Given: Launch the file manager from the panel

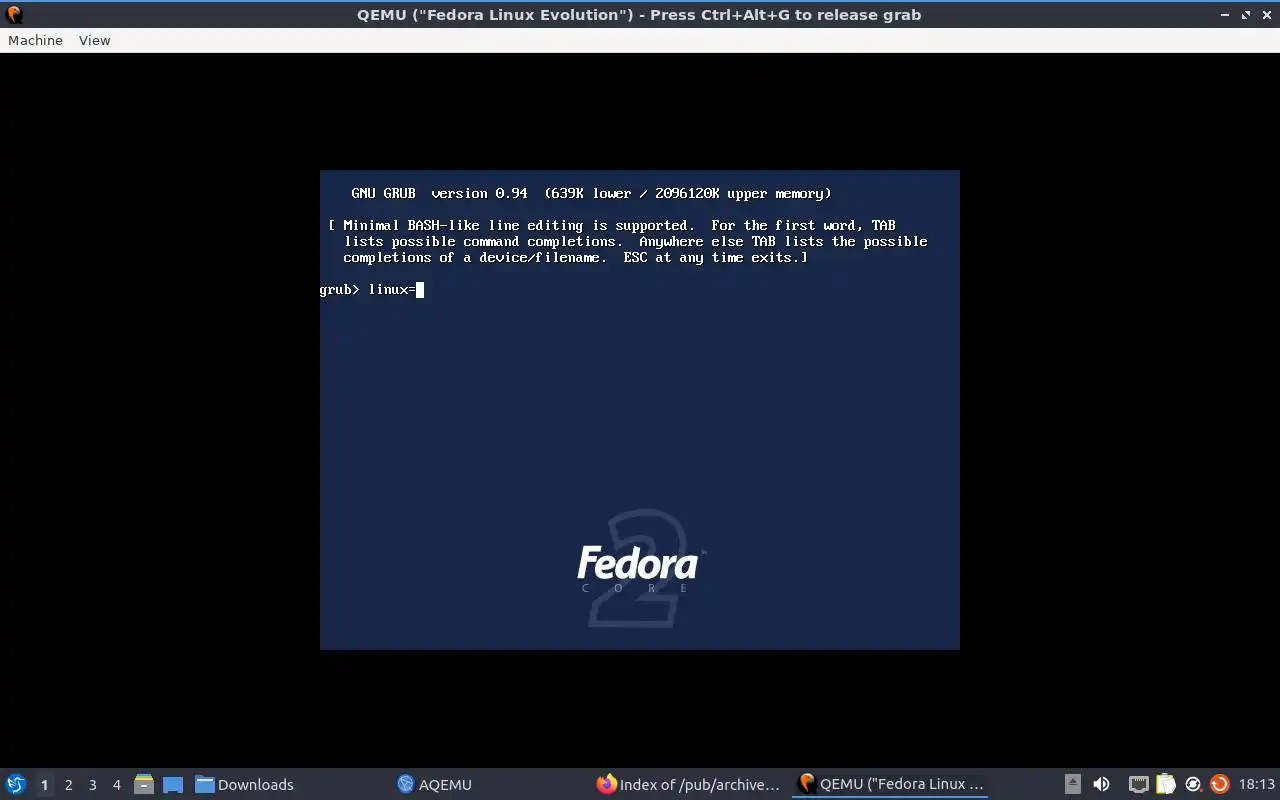Looking at the screenshot, I should tap(143, 784).
